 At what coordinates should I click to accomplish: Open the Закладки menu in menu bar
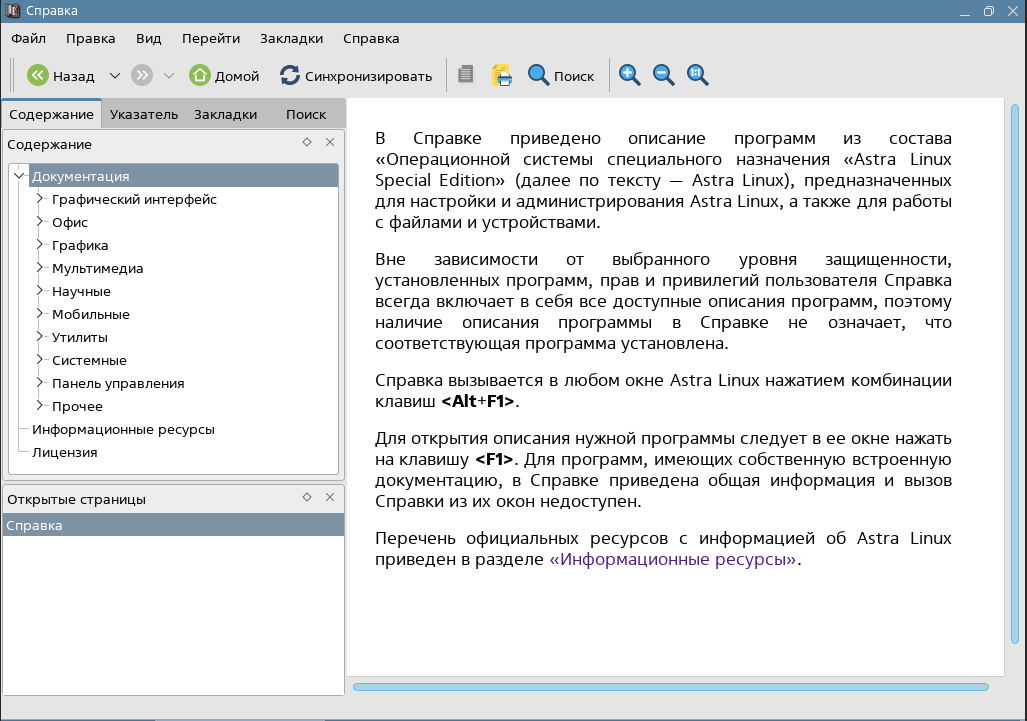[x=291, y=39]
